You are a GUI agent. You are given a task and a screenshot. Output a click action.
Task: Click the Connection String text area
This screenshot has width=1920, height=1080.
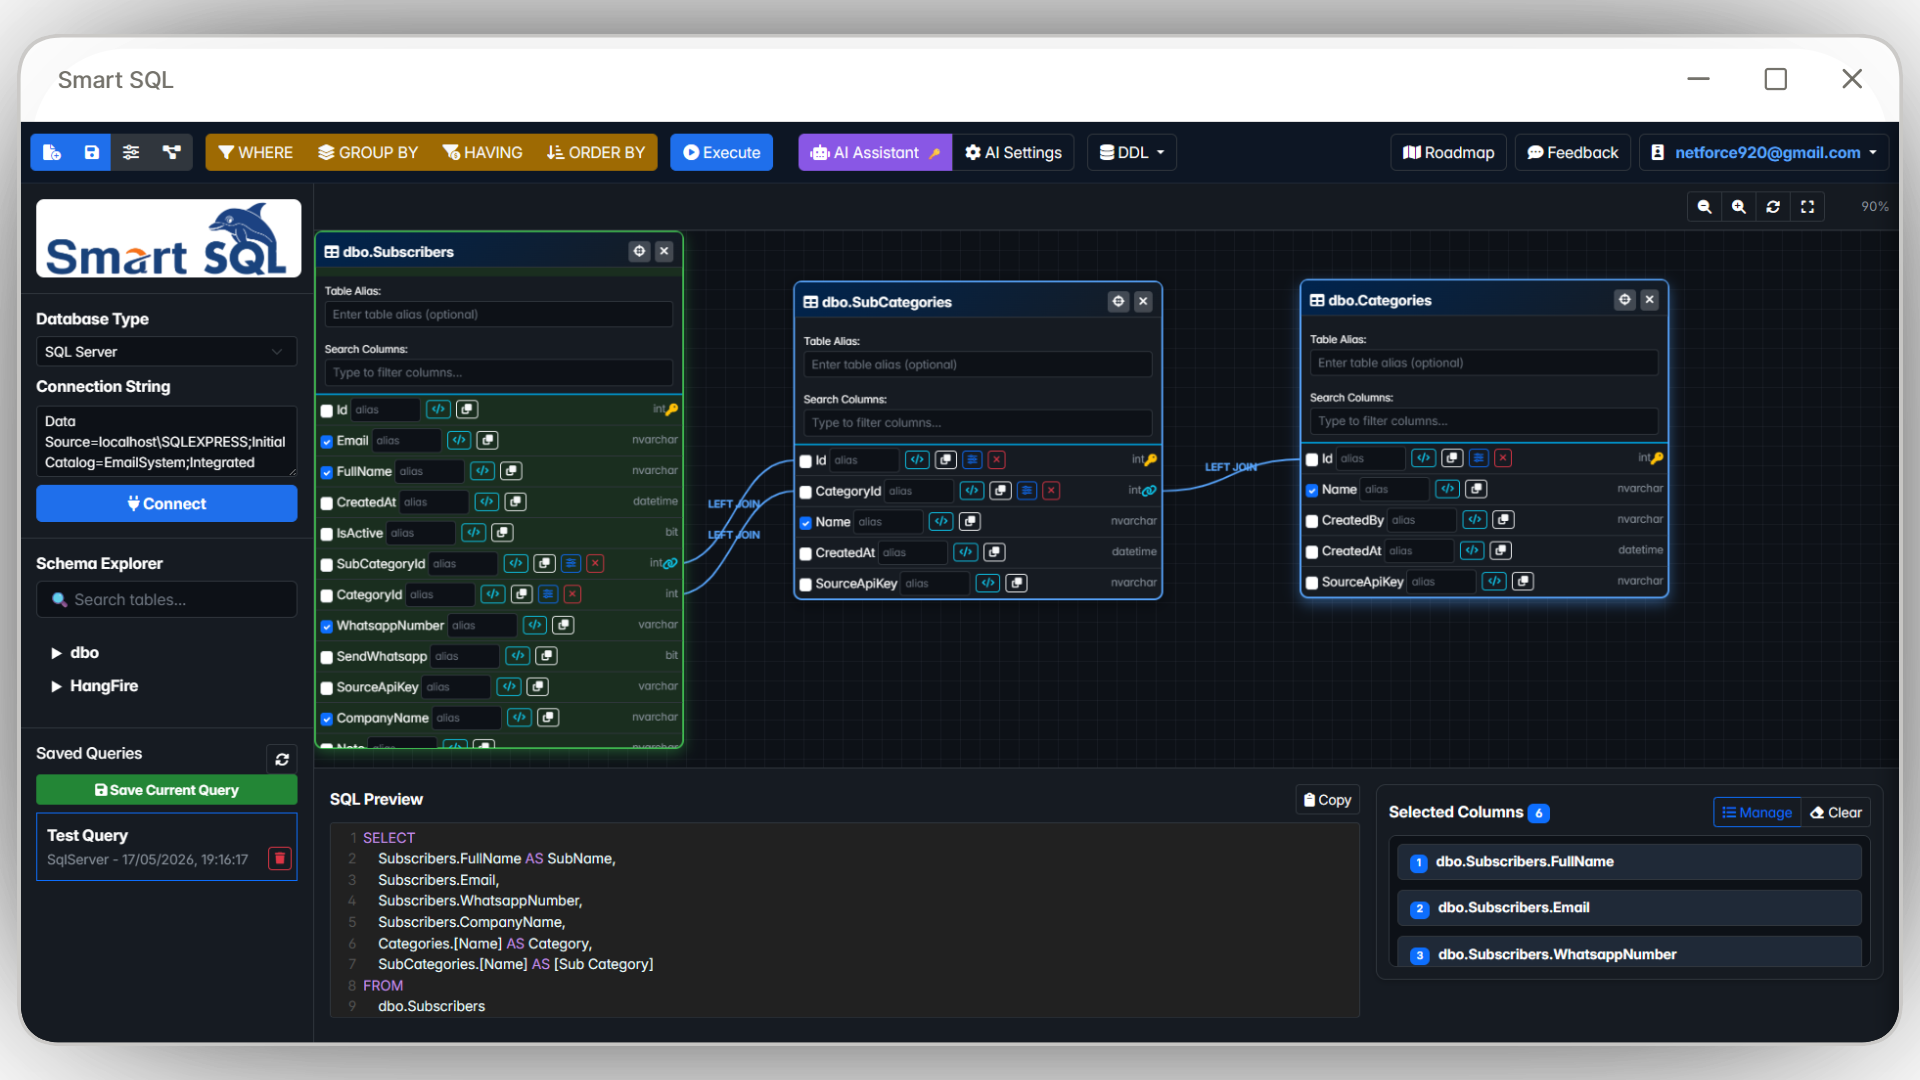(x=166, y=442)
